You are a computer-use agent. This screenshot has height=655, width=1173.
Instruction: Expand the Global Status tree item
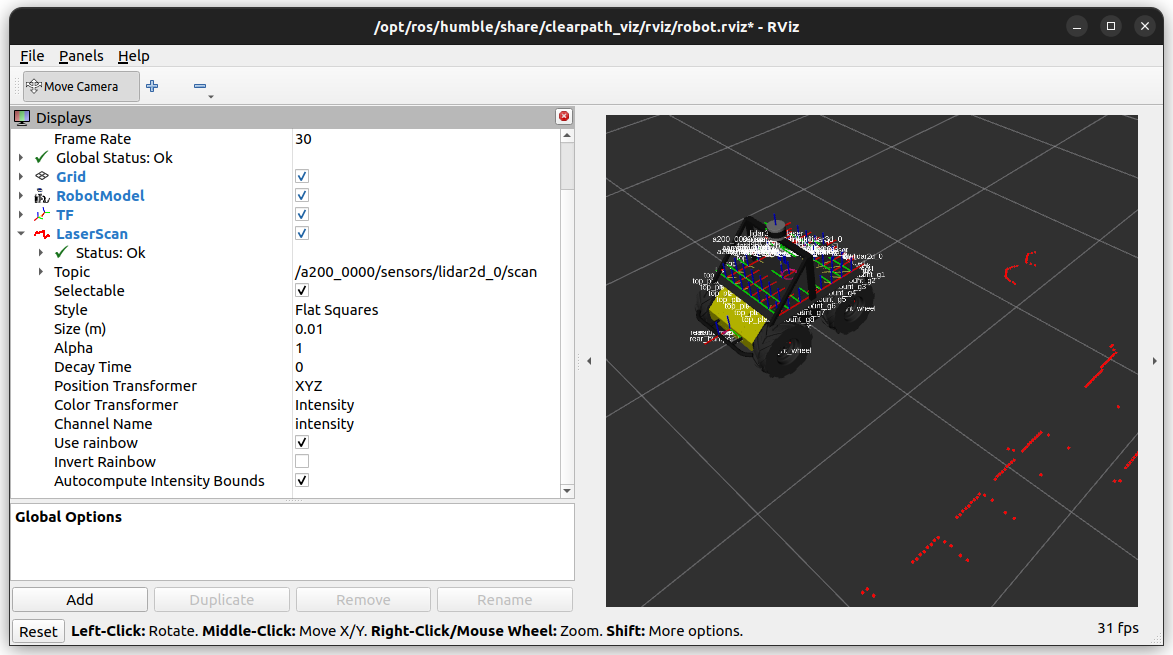click(20, 158)
